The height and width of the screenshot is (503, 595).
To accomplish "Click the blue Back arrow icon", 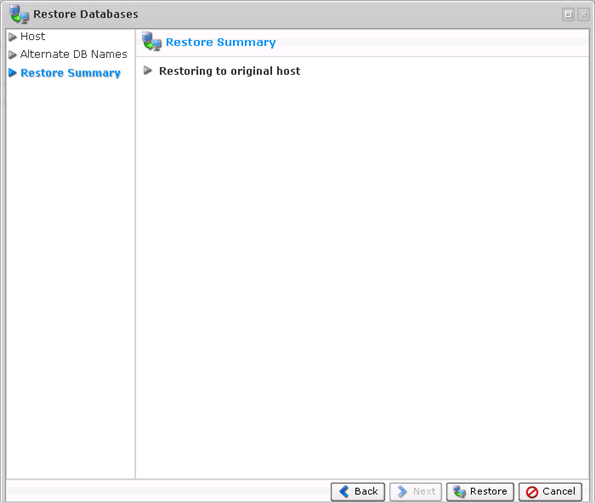I will click(x=344, y=491).
